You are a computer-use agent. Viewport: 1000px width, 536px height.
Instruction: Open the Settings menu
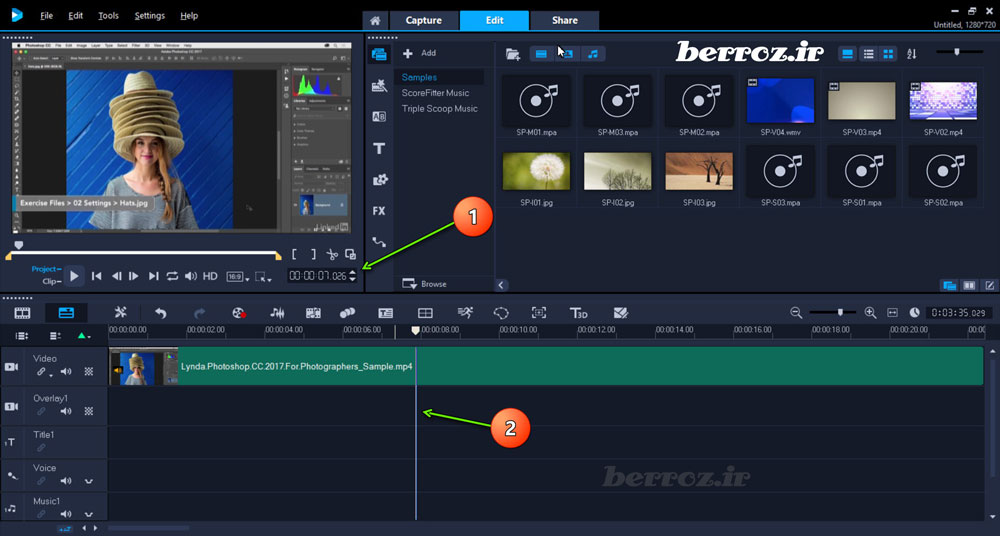point(149,16)
